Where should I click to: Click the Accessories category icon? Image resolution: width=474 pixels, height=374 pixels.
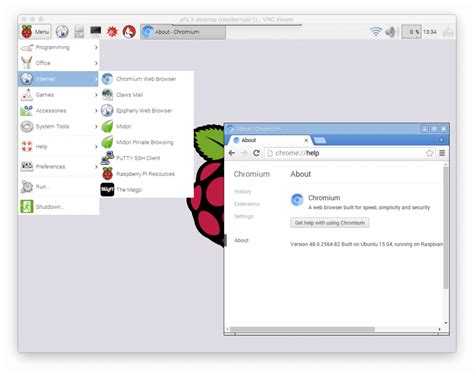(x=27, y=111)
